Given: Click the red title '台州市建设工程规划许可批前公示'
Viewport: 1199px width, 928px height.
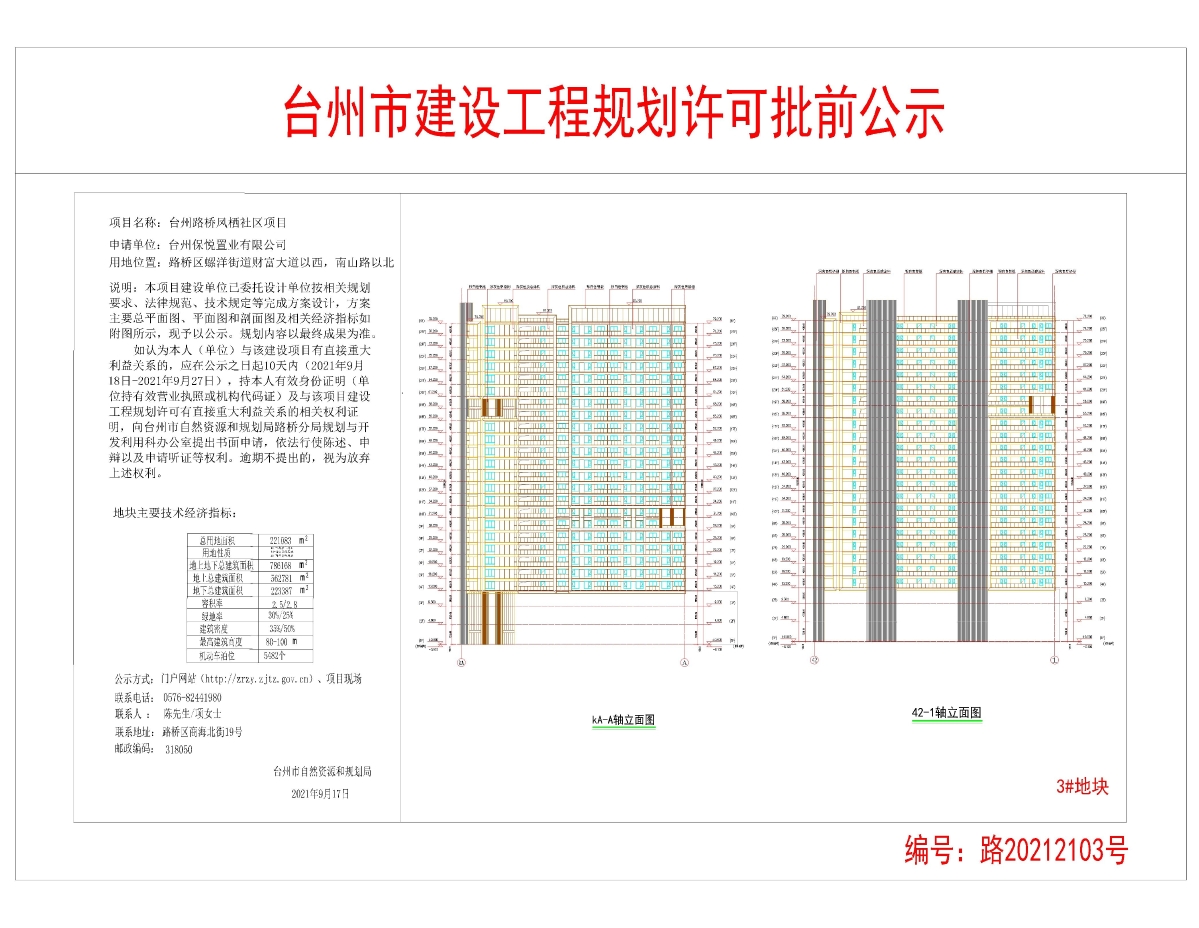Looking at the screenshot, I should pyautogui.click(x=613, y=112).
